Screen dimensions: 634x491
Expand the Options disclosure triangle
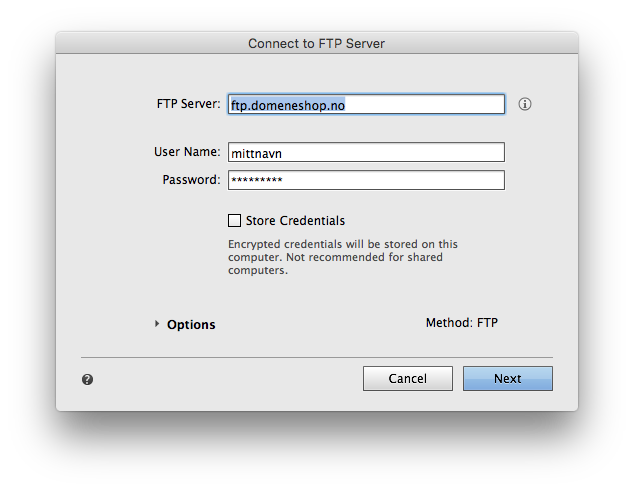click(x=157, y=324)
